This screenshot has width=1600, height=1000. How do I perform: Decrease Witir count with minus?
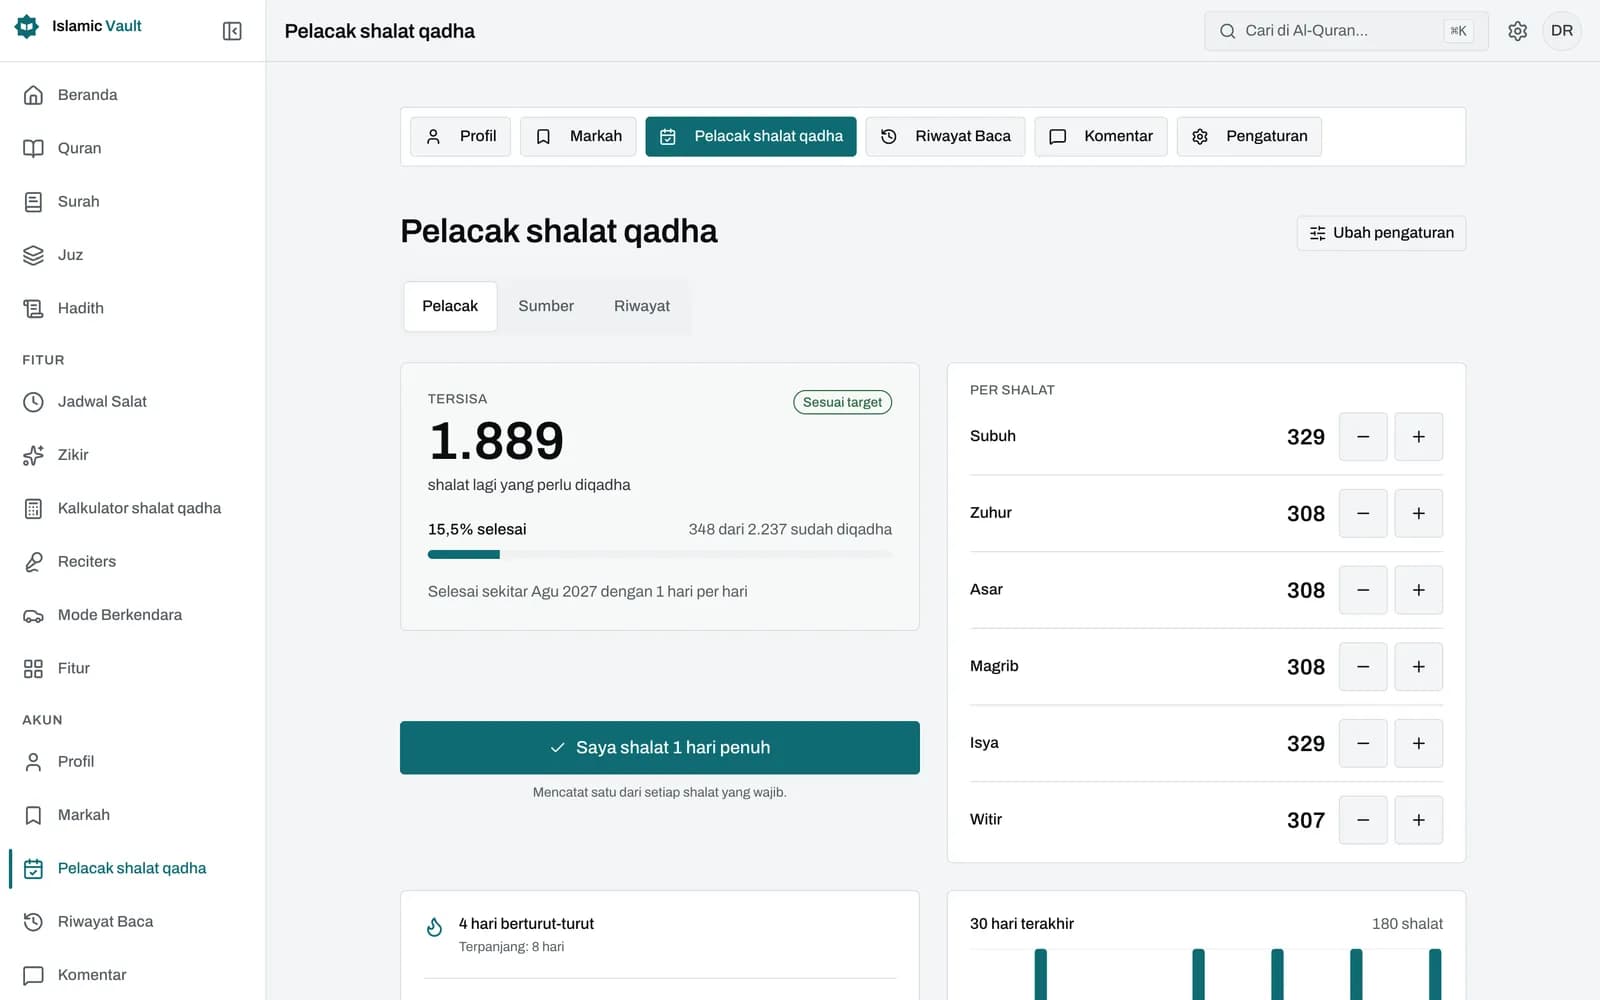click(x=1363, y=820)
